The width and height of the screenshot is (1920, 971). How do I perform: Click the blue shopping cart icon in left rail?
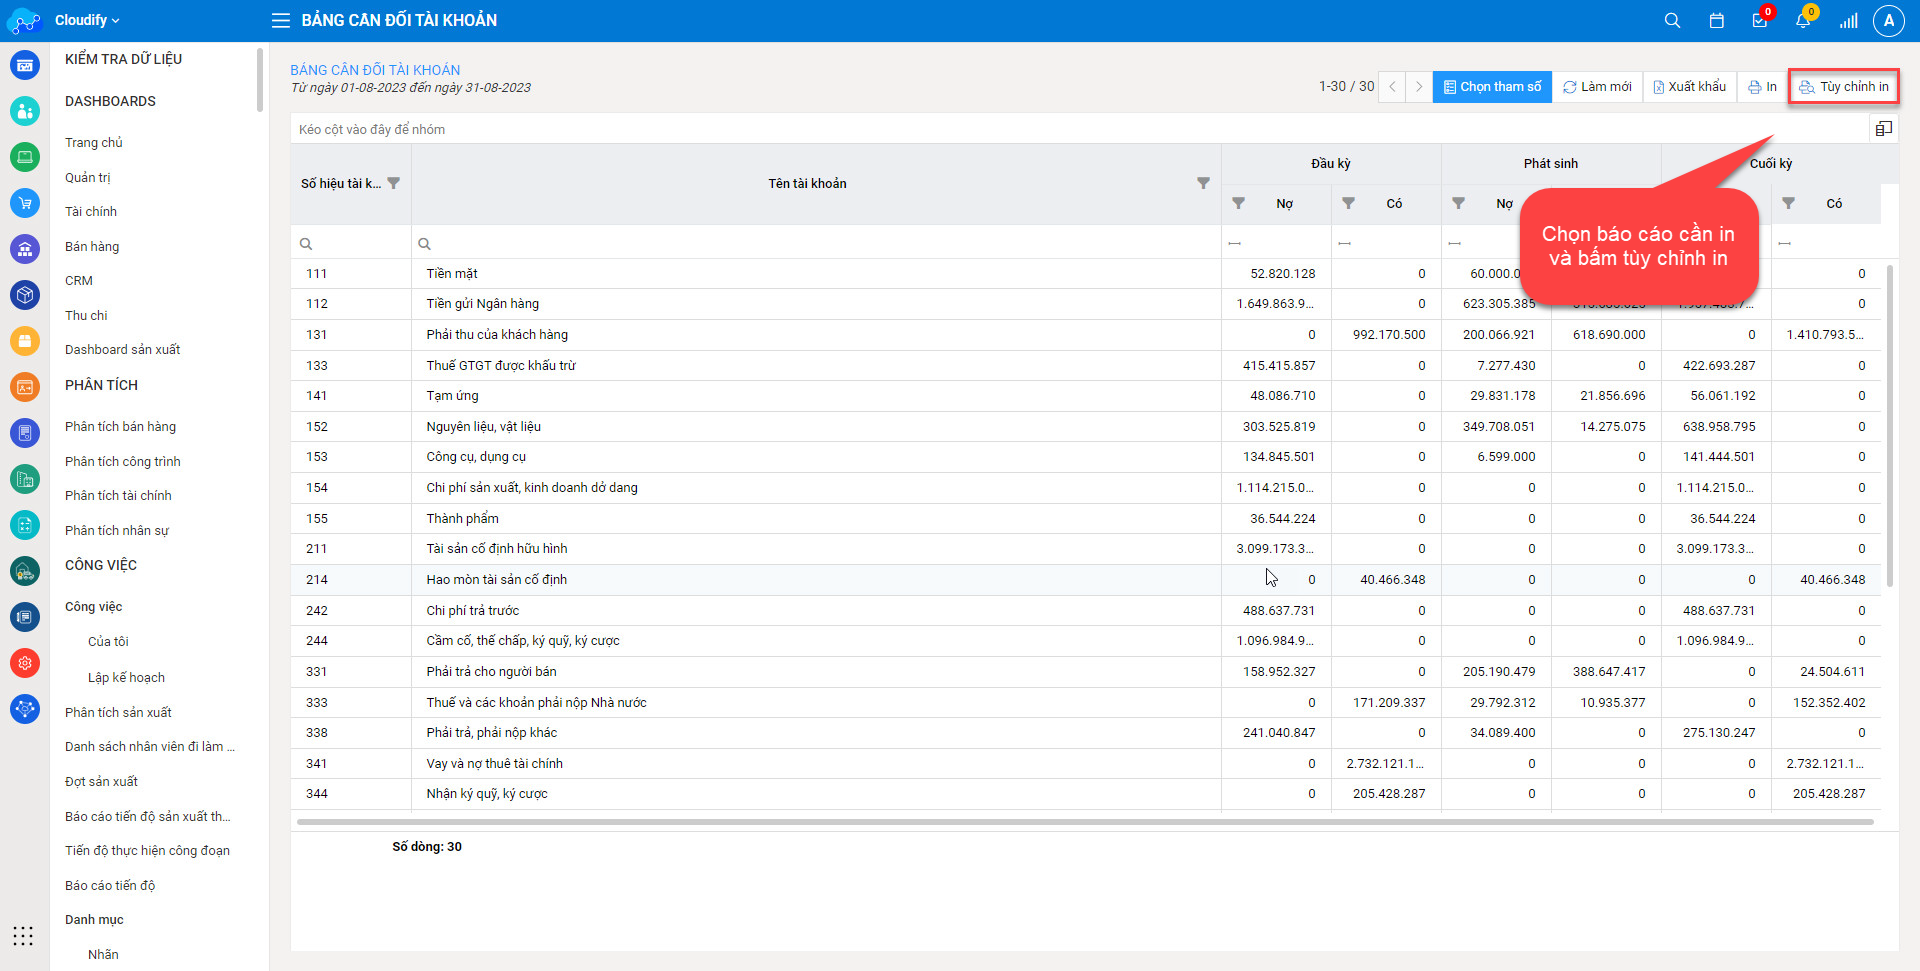pyautogui.click(x=25, y=203)
